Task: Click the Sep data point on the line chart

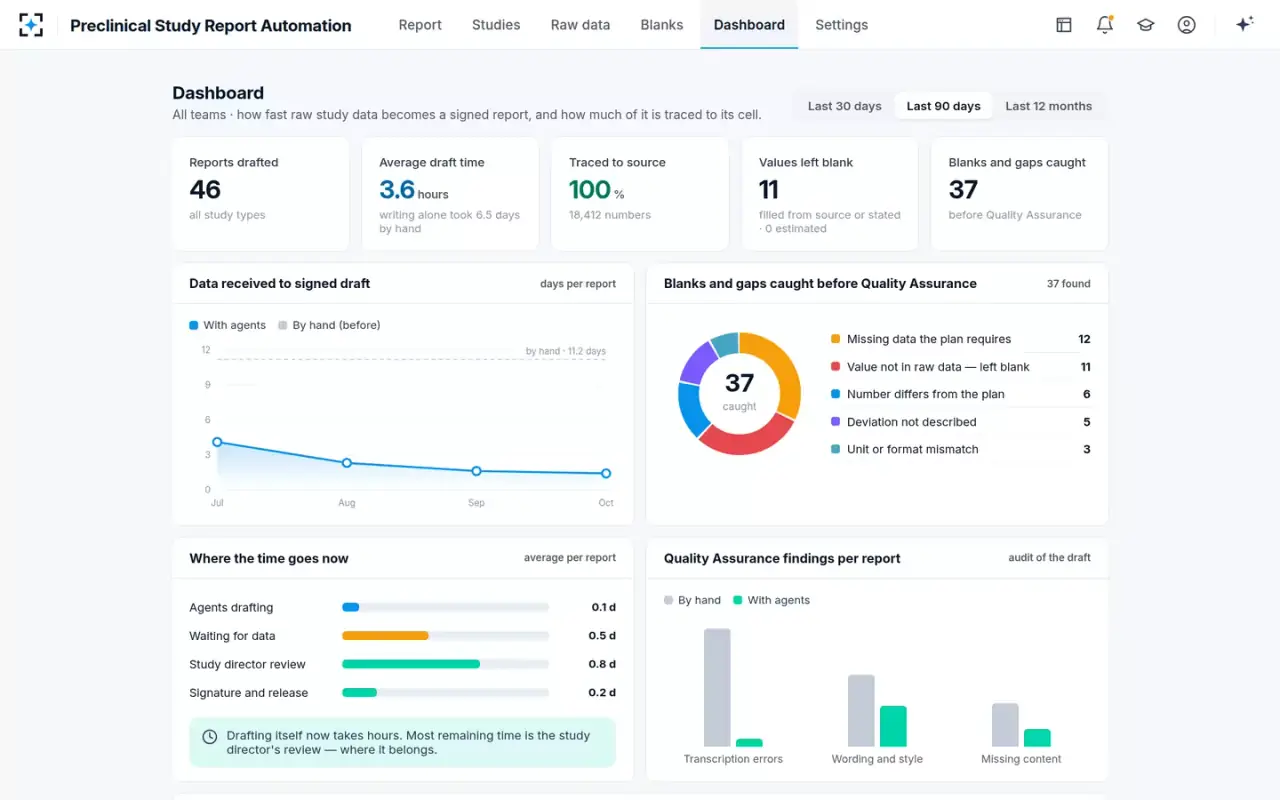Action: 476,471
